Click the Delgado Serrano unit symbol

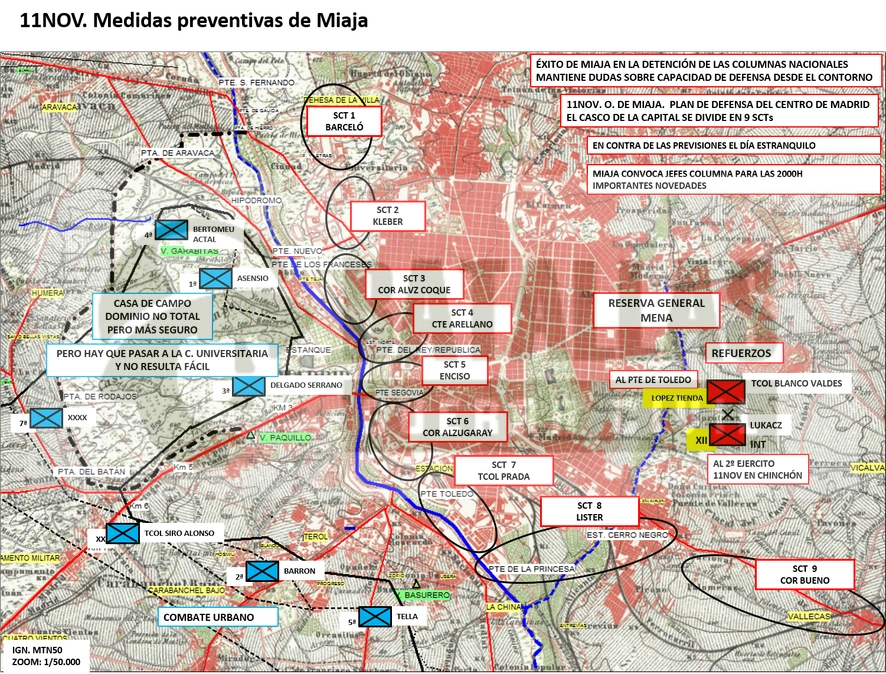click(249, 386)
